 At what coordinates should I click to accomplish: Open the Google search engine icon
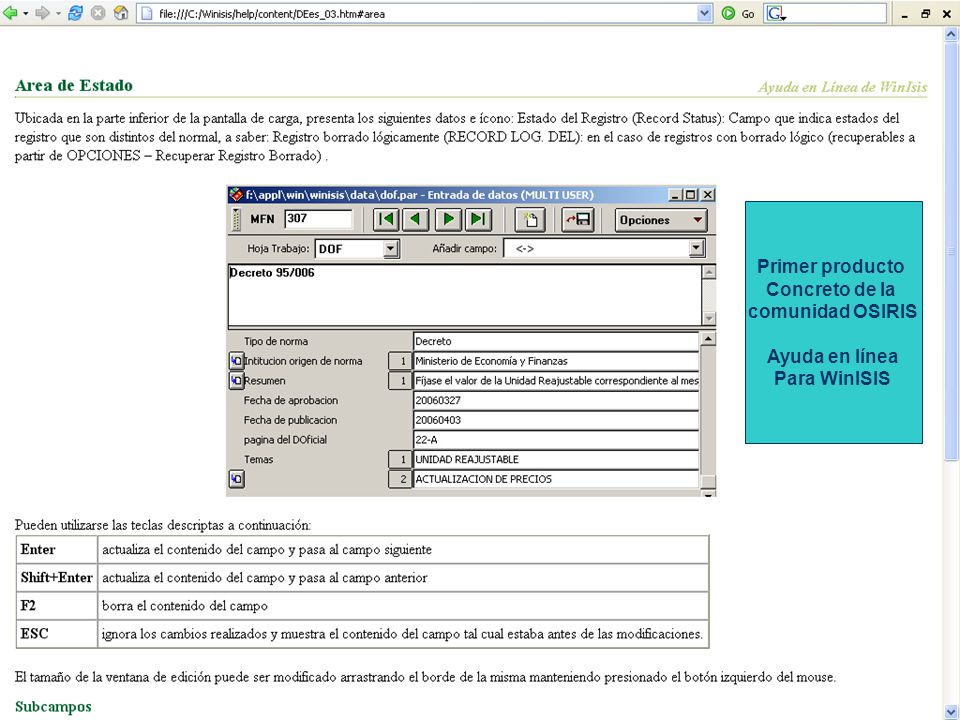pos(776,13)
